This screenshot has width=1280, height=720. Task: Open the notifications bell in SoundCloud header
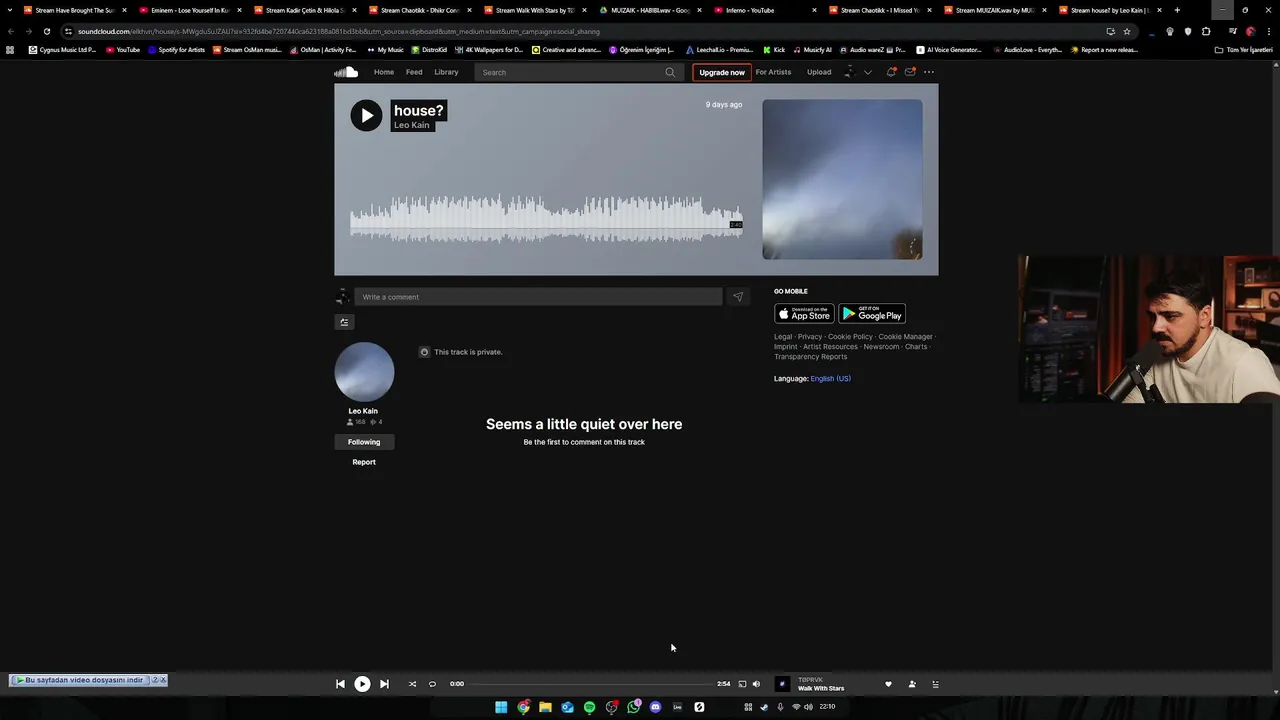(891, 72)
